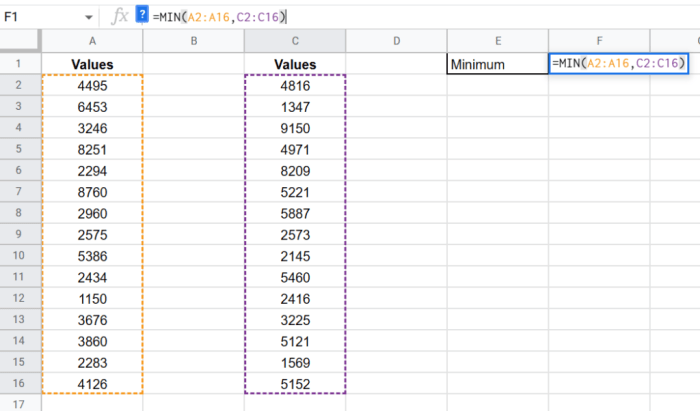
Task: Click the cell with value 8760
Action: (92, 192)
